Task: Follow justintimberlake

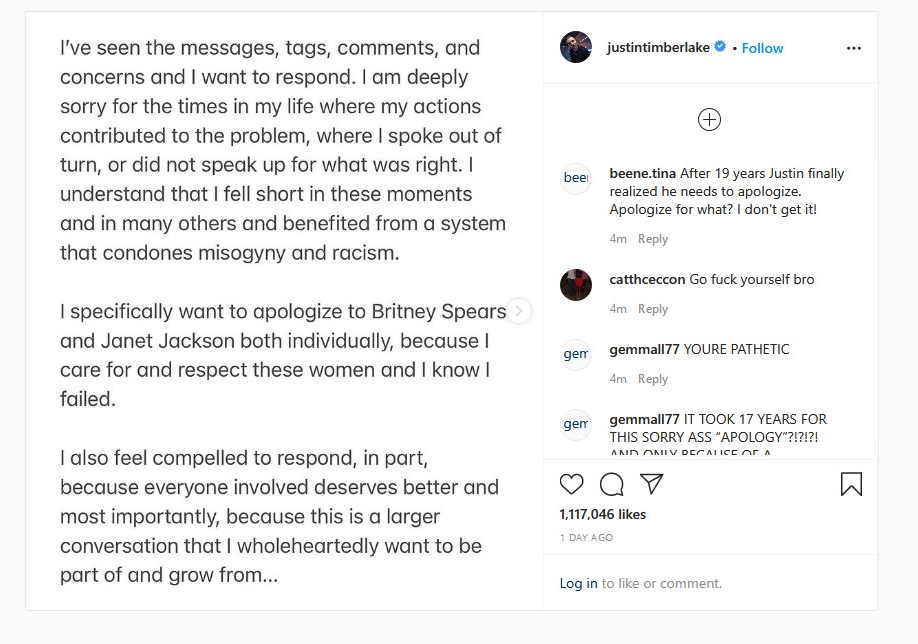Action: [x=762, y=48]
